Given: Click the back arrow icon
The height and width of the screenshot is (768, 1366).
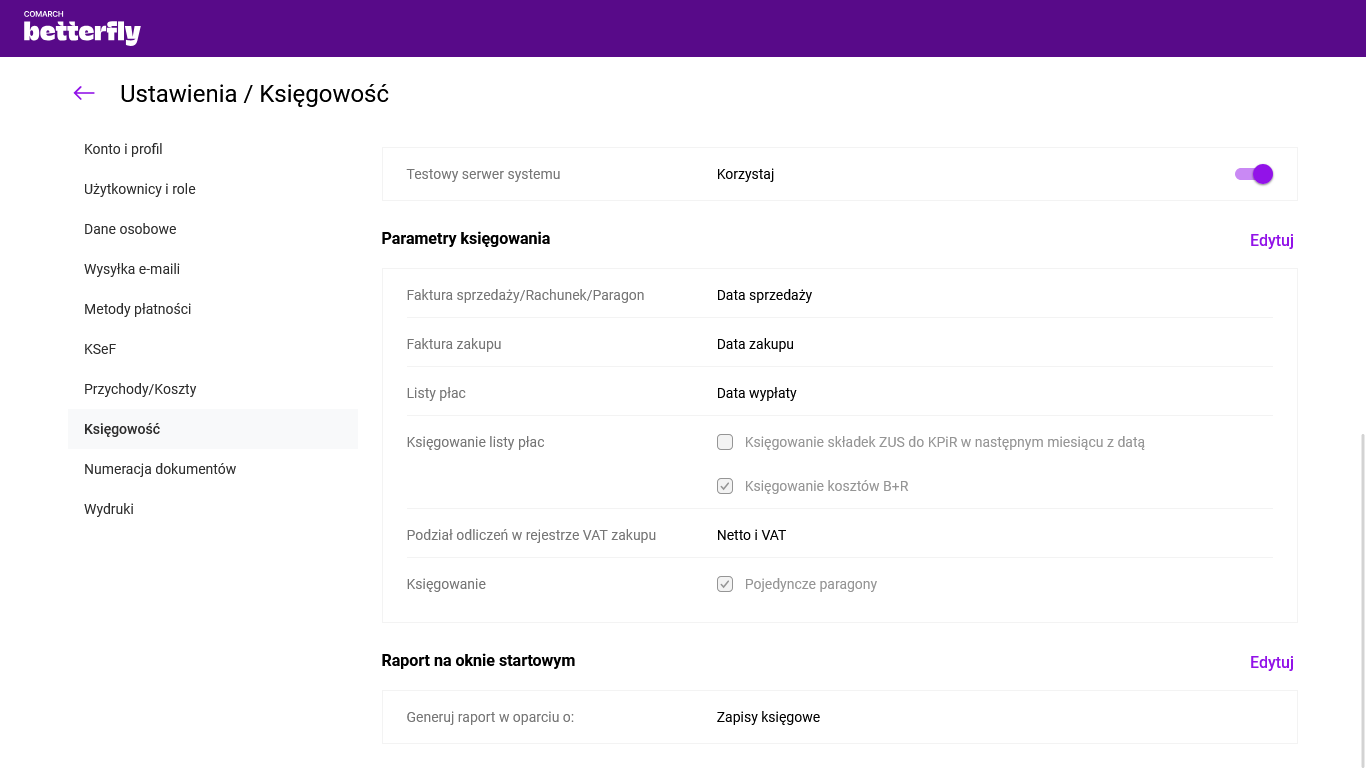Looking at the screenshot, I should [84, 93].
